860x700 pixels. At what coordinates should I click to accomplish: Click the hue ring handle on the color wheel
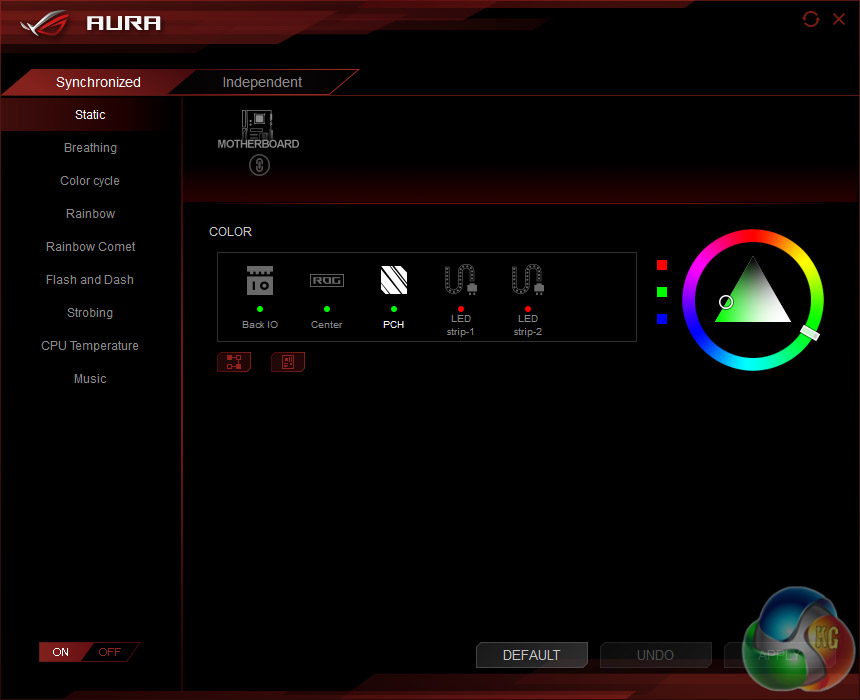(x=810, y=332)
